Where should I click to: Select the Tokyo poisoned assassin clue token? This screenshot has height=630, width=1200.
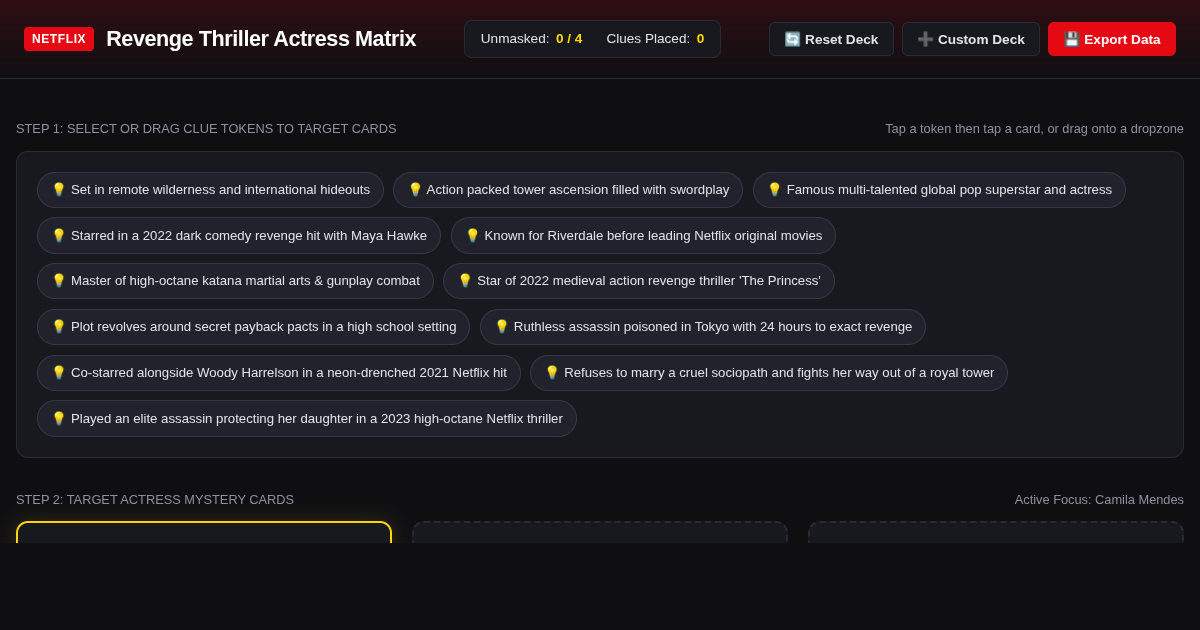tap(703, 327)
